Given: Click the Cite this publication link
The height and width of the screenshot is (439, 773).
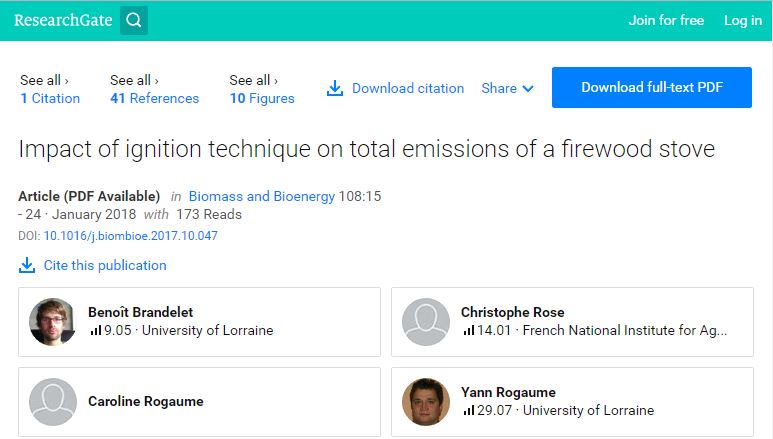Looking at the screenshot, I should click(105, 265).
